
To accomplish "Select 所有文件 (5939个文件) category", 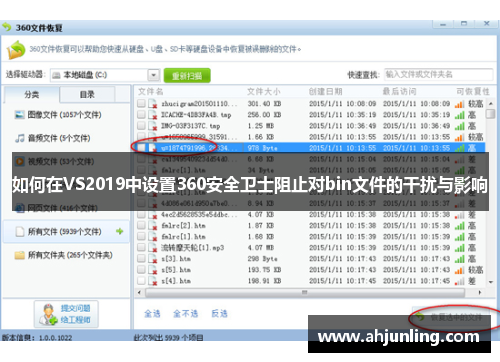I will 66,231.
